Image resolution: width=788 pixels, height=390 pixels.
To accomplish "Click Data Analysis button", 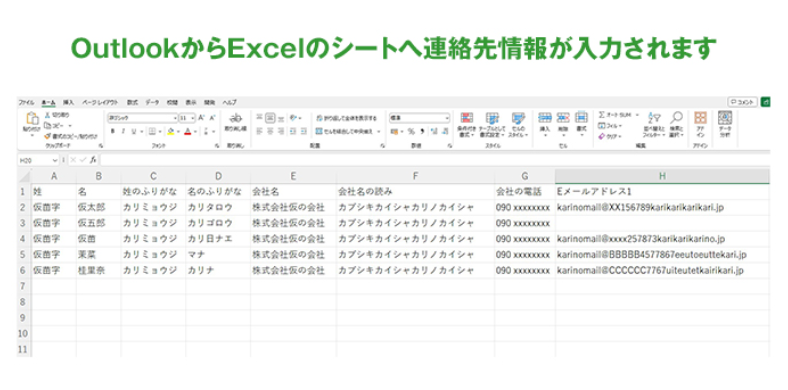I will [725, 125].
